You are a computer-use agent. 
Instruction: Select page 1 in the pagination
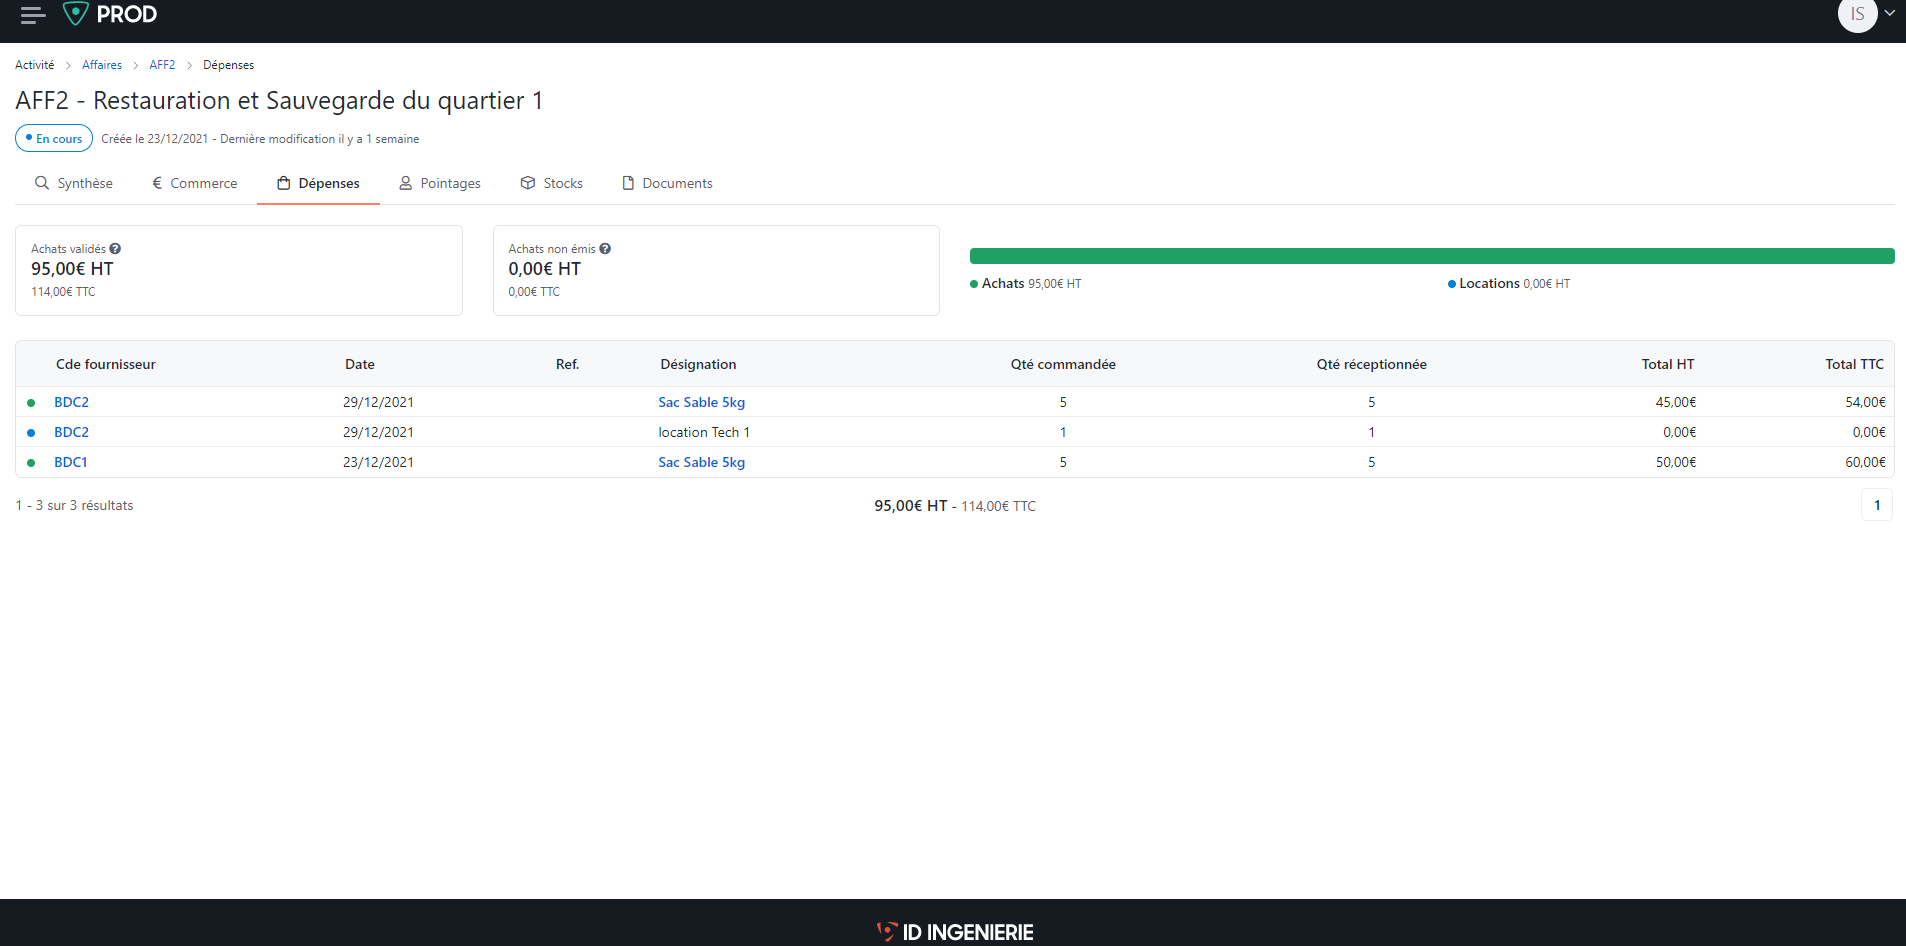[x=1876, y=505]
